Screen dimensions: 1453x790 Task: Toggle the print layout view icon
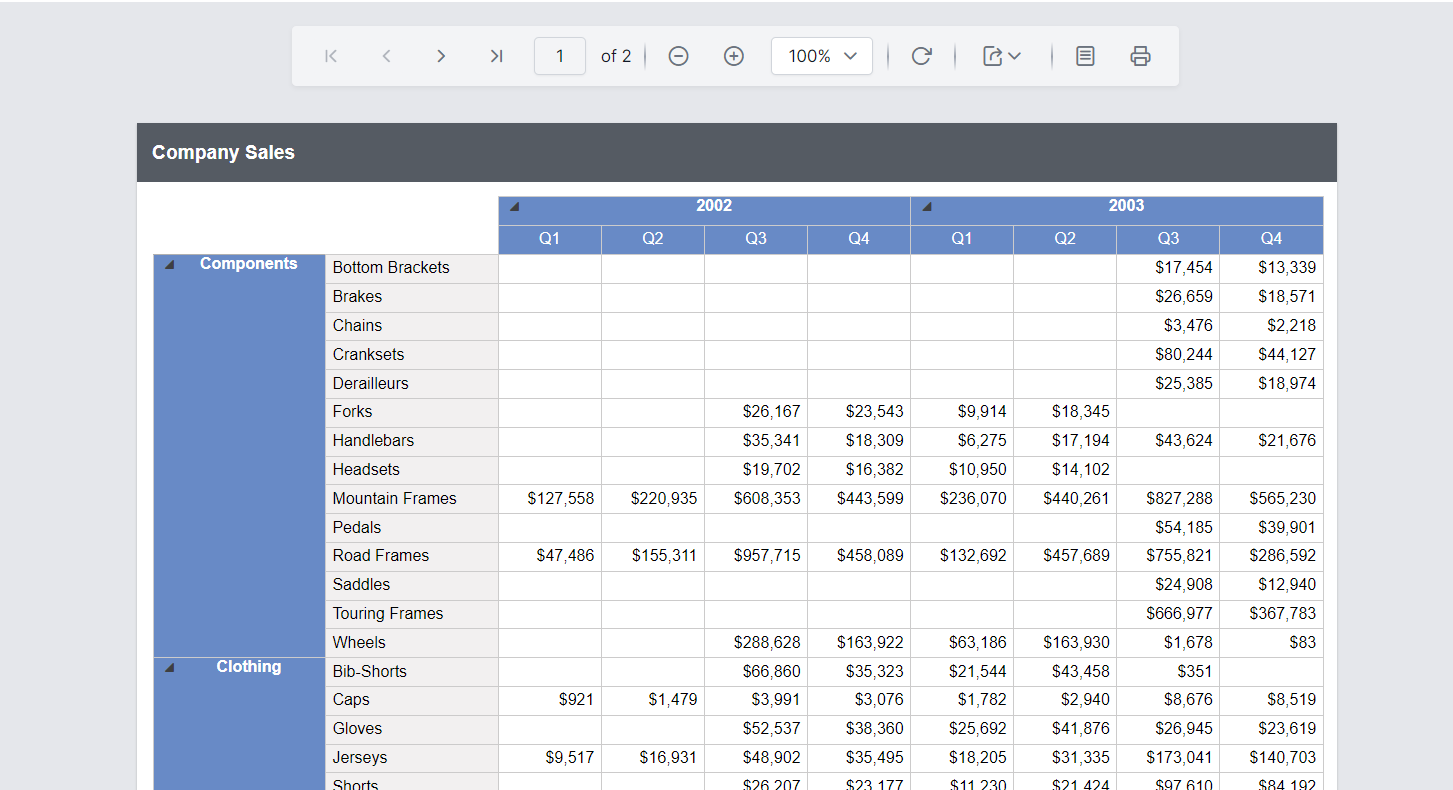(x=1085, y=56)
